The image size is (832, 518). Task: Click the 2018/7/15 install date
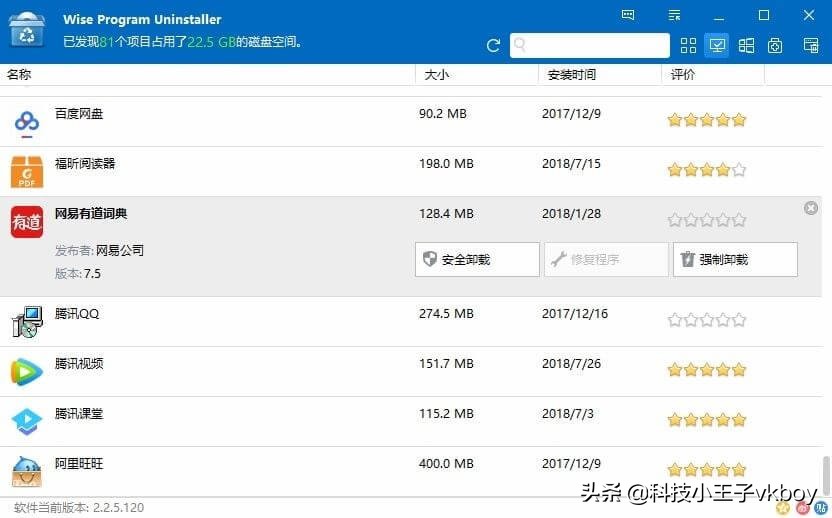(x=571, y=163)
